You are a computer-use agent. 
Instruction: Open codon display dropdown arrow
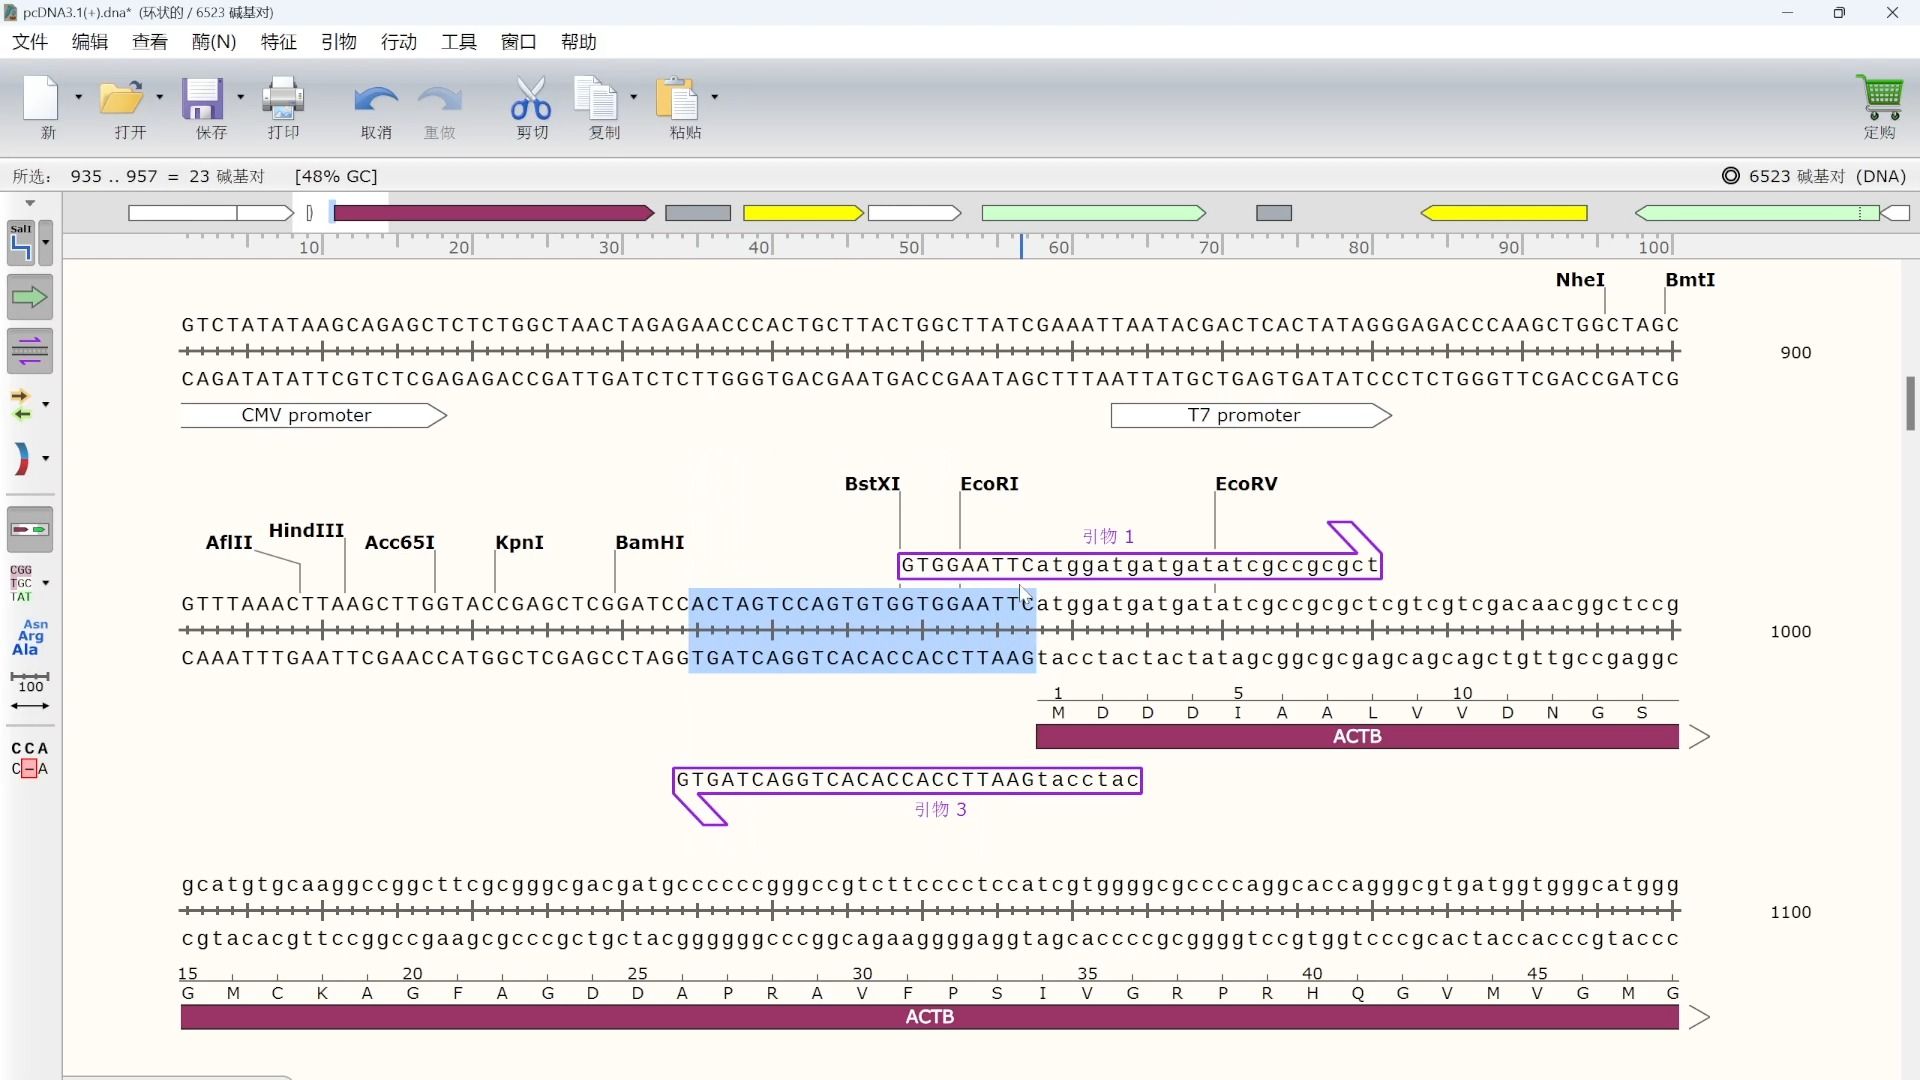click(45, 583)
